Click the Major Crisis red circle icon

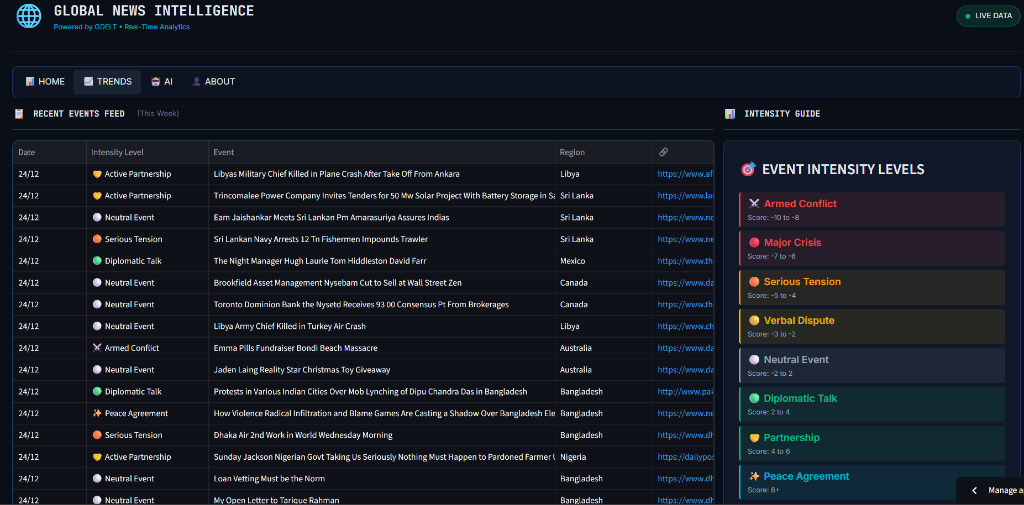[x=754, y=242]
